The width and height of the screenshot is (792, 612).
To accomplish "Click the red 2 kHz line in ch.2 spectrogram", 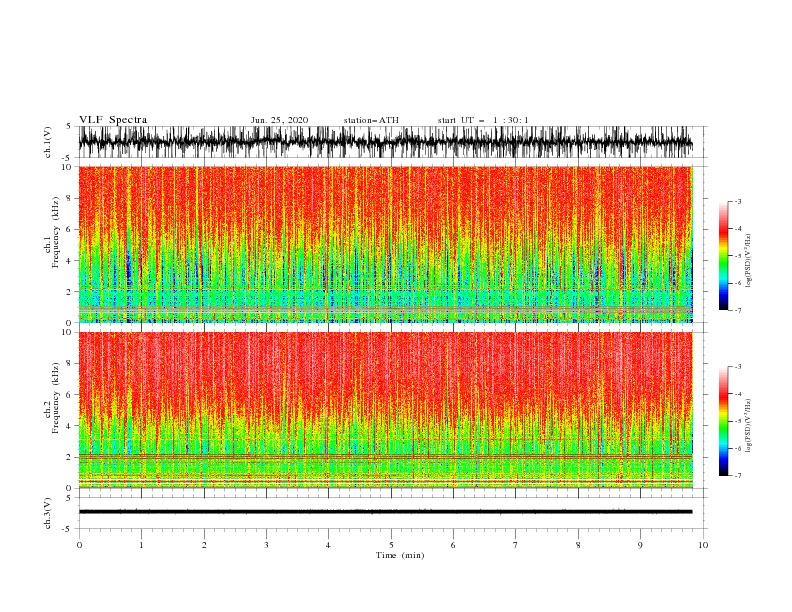I will coord(385,456).
